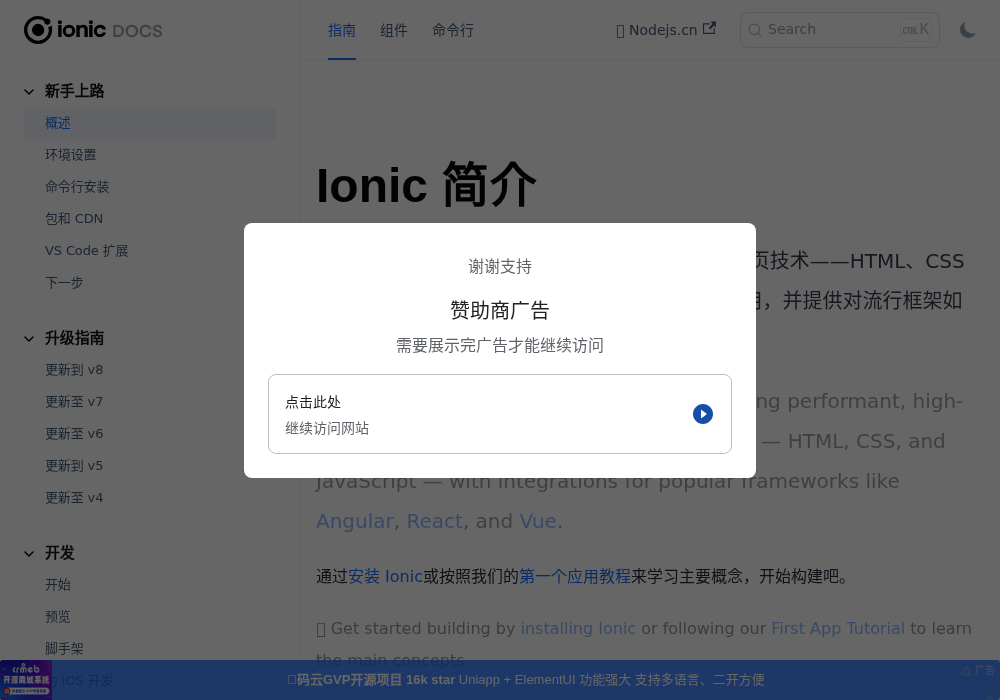
Task: Follow the Vue link
Action: click(538, 521)
